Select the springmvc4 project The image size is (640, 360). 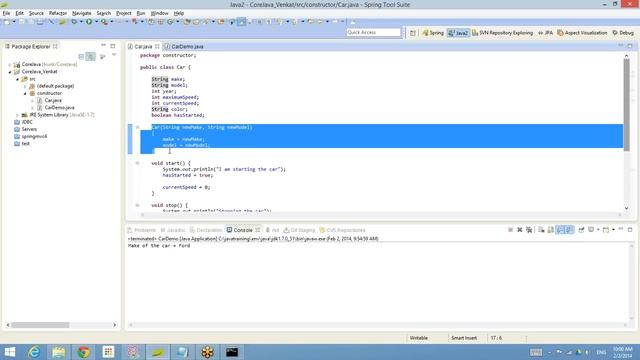(x=34, y=136)
